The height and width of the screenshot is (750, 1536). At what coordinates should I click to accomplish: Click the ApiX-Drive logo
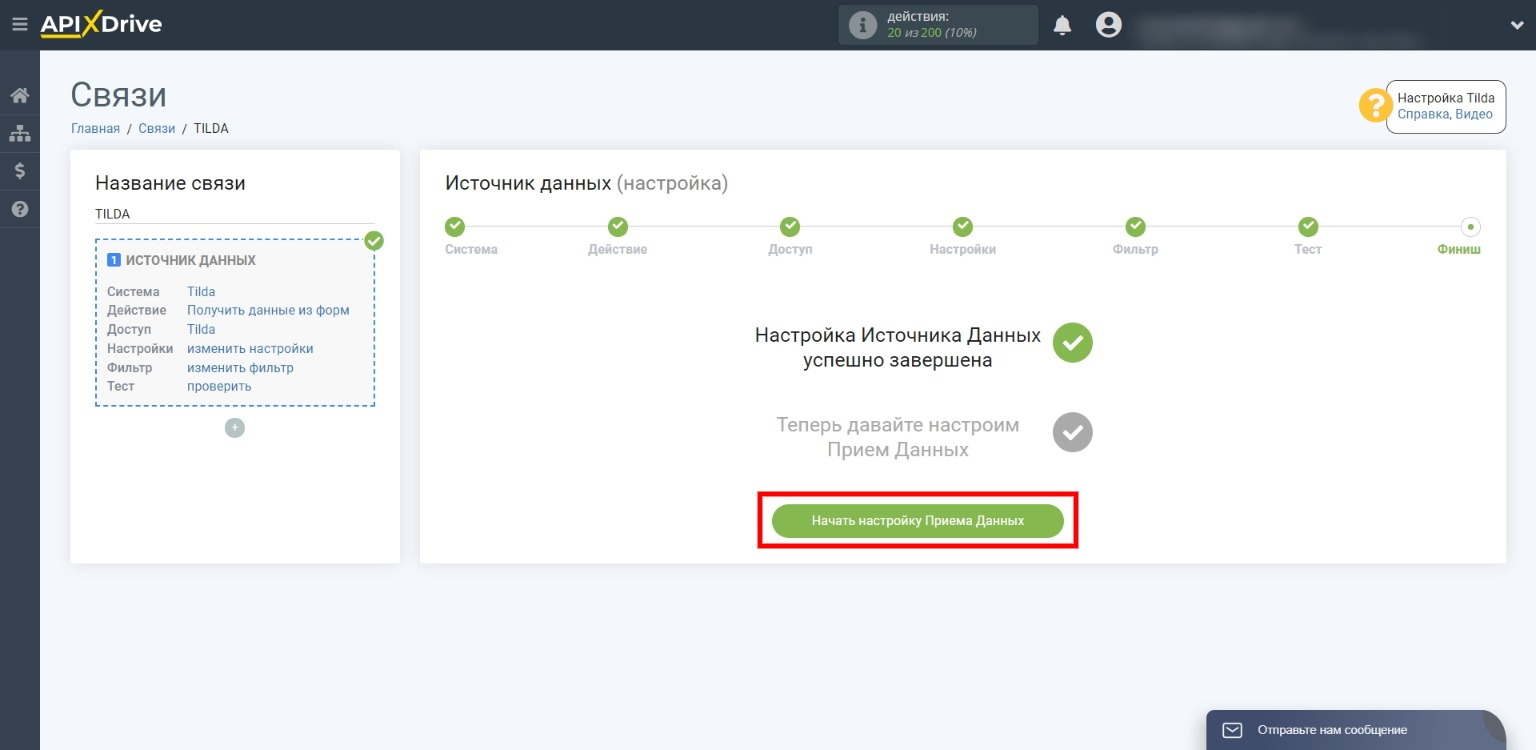click(101, 24)
